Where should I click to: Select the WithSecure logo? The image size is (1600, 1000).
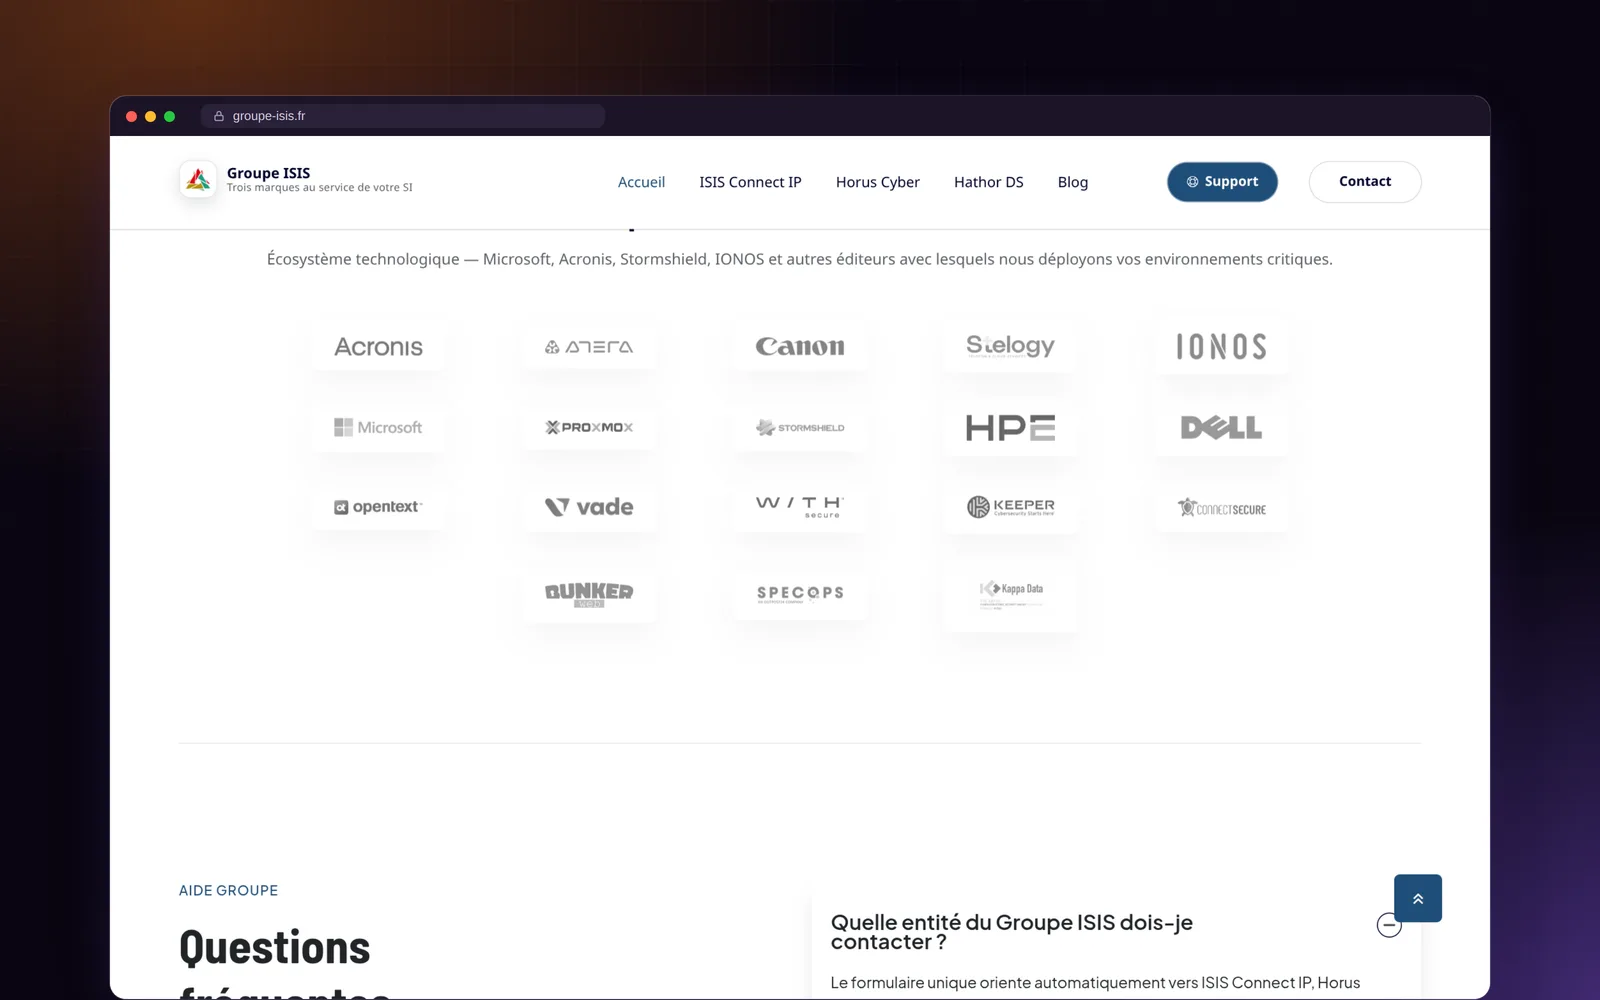tap(800, 507)
